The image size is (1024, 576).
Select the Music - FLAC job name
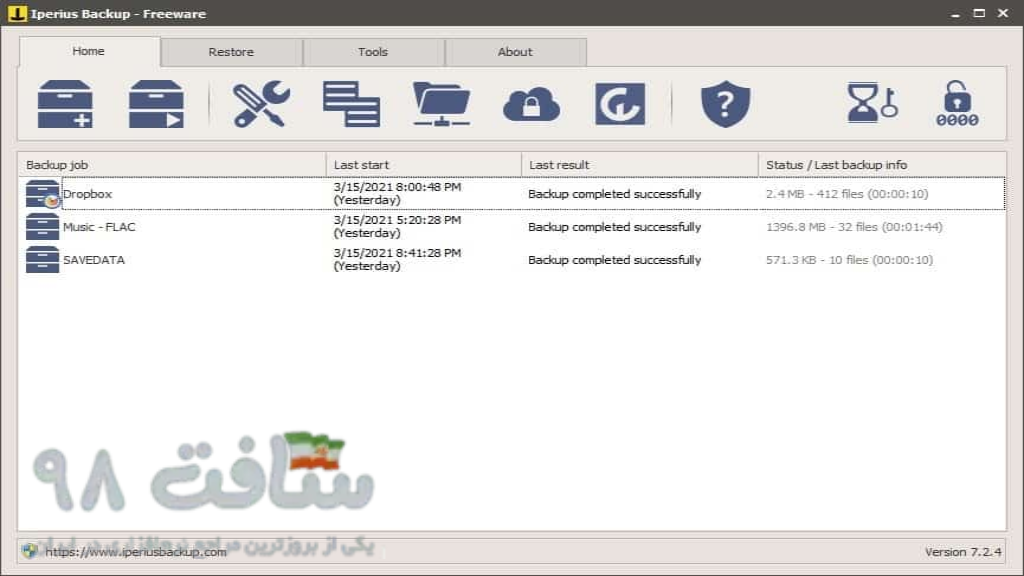[x=99, y=227]
